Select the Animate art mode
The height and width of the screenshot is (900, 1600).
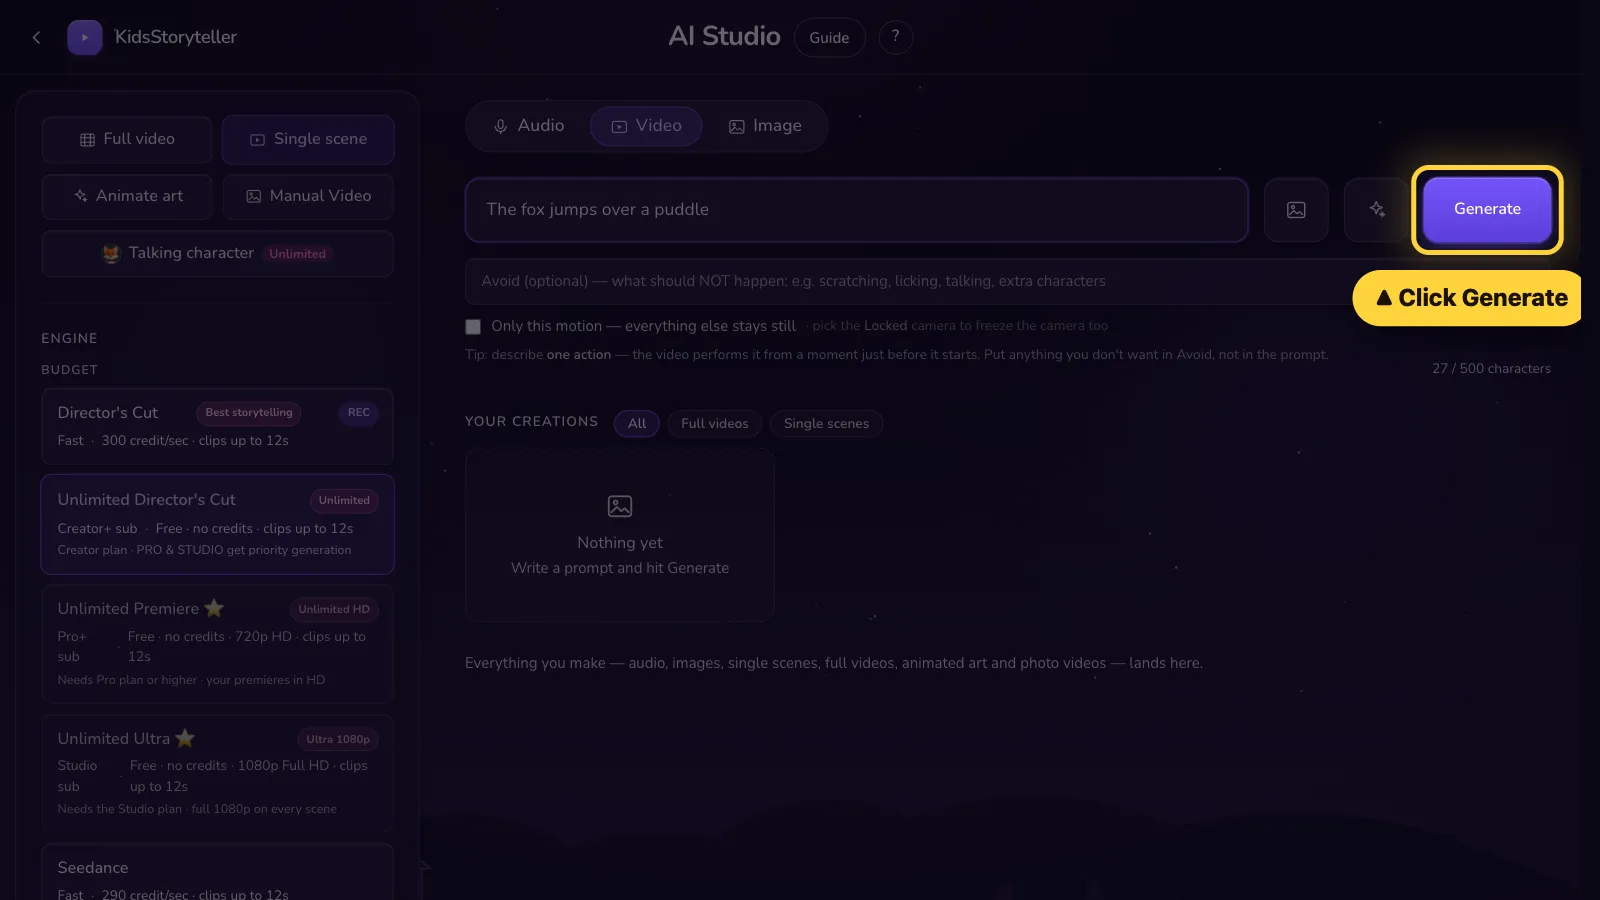pos(127,196)
